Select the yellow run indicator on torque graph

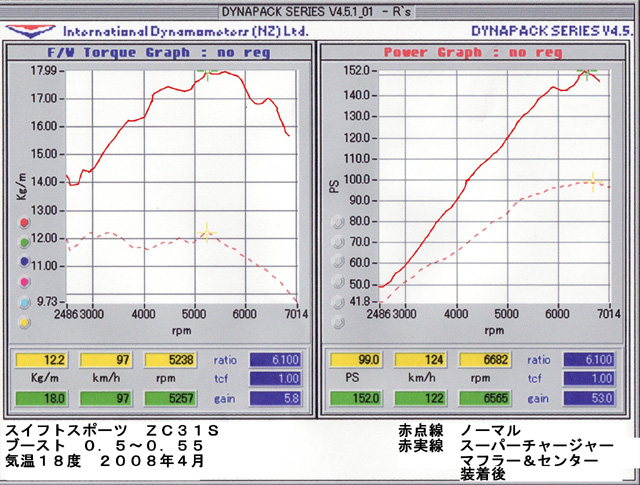24,323
